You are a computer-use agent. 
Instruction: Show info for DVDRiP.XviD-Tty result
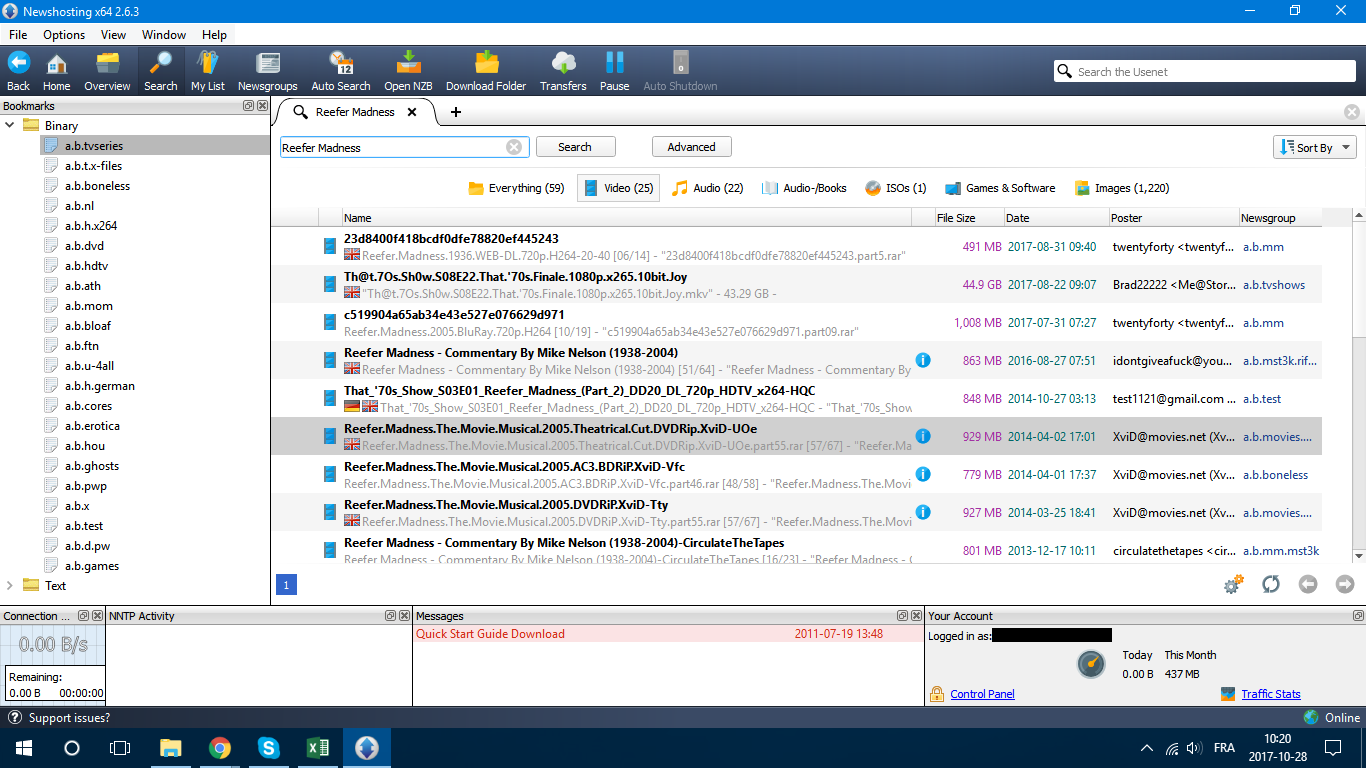(x=923, y=512)
